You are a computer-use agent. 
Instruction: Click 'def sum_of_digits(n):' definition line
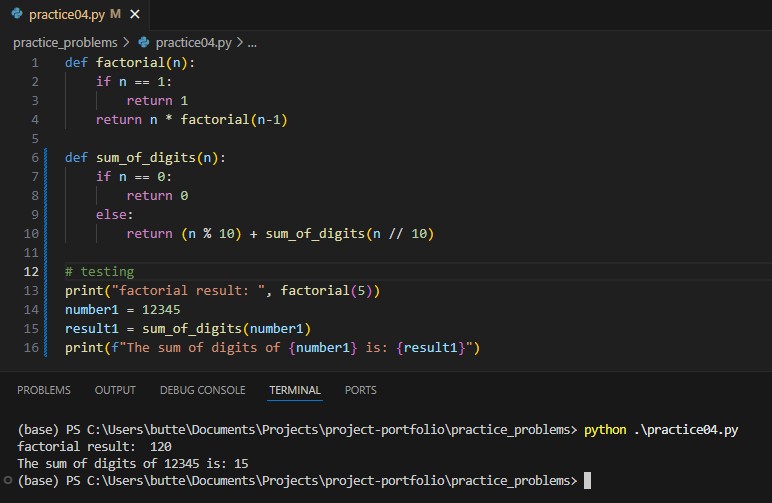(145, 157)
